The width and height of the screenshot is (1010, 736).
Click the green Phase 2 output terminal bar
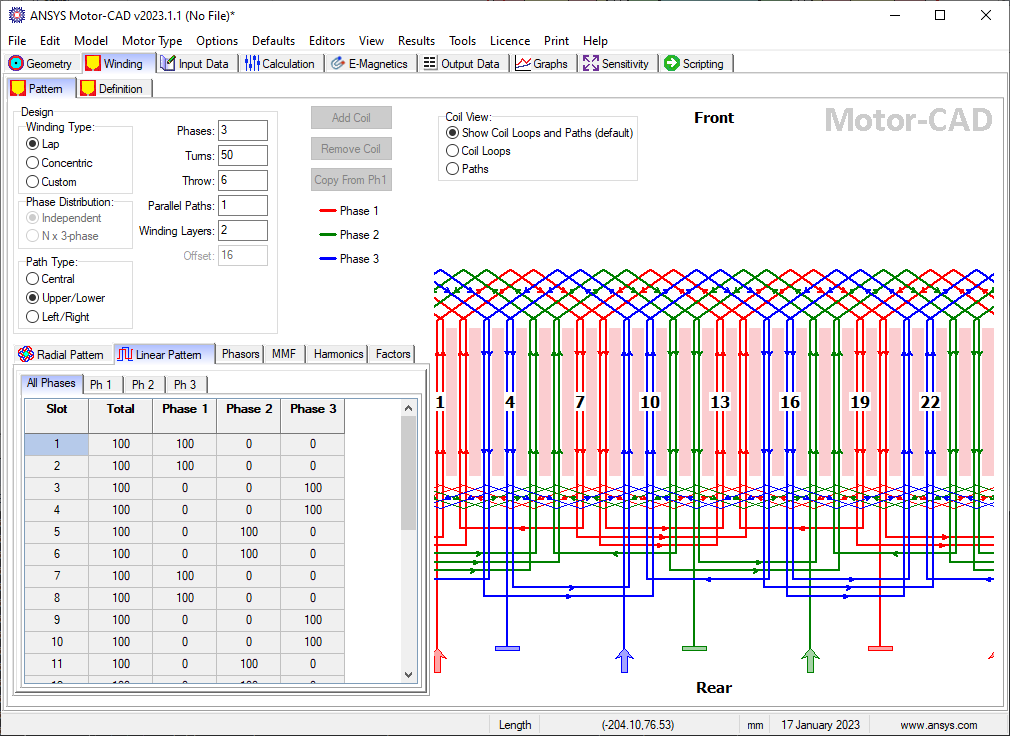[694, 648]
